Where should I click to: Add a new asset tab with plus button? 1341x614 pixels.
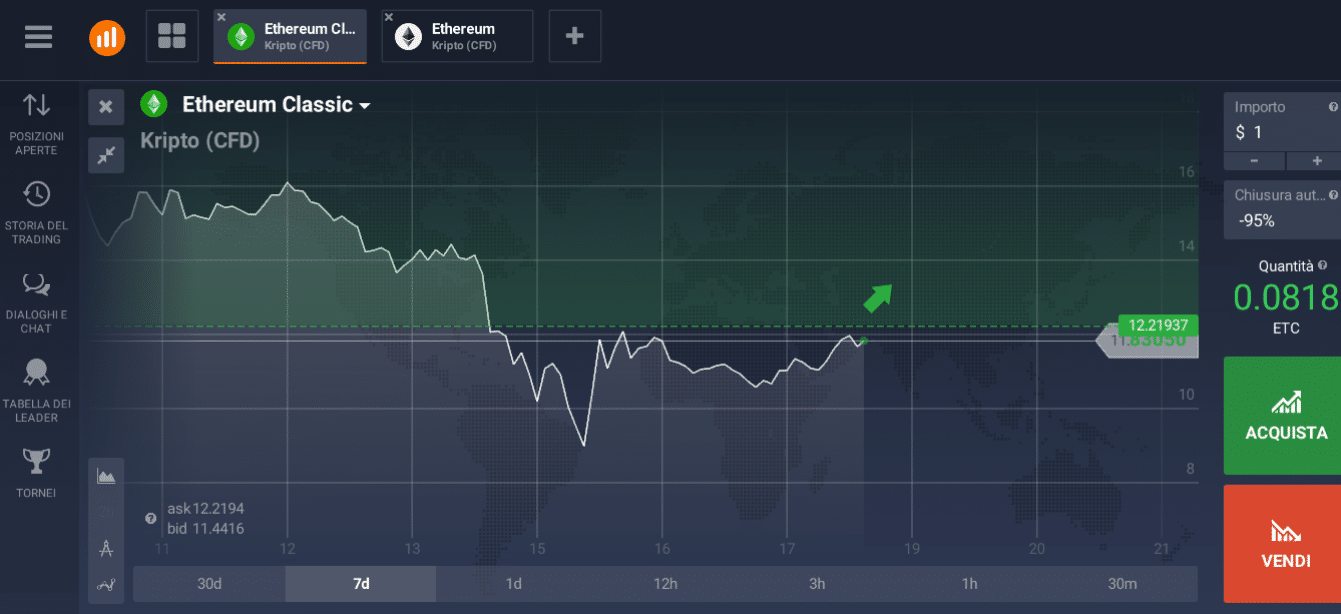point(575,37)
